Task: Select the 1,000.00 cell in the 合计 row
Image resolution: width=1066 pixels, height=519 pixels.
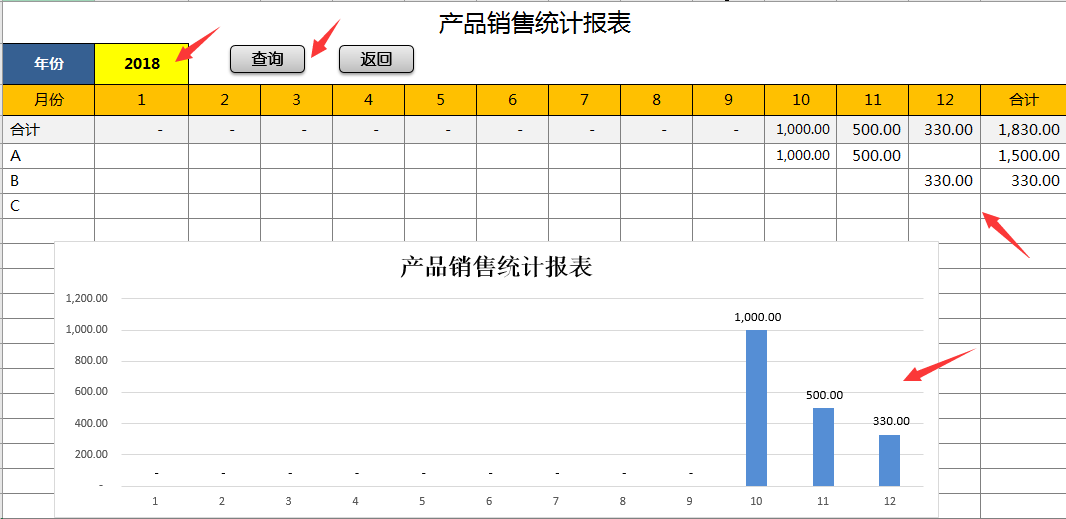Action: pyautogui.click(x=801, y=129)
